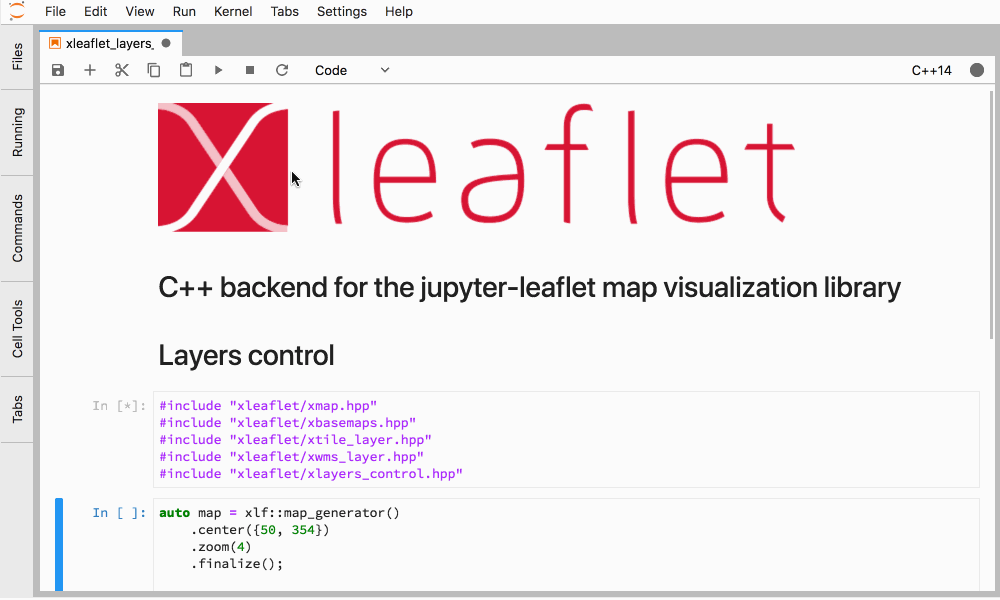
Task: Click the 'xleaflet/xwms_layer.hpp' include line
Action: (x=291, y=457)
